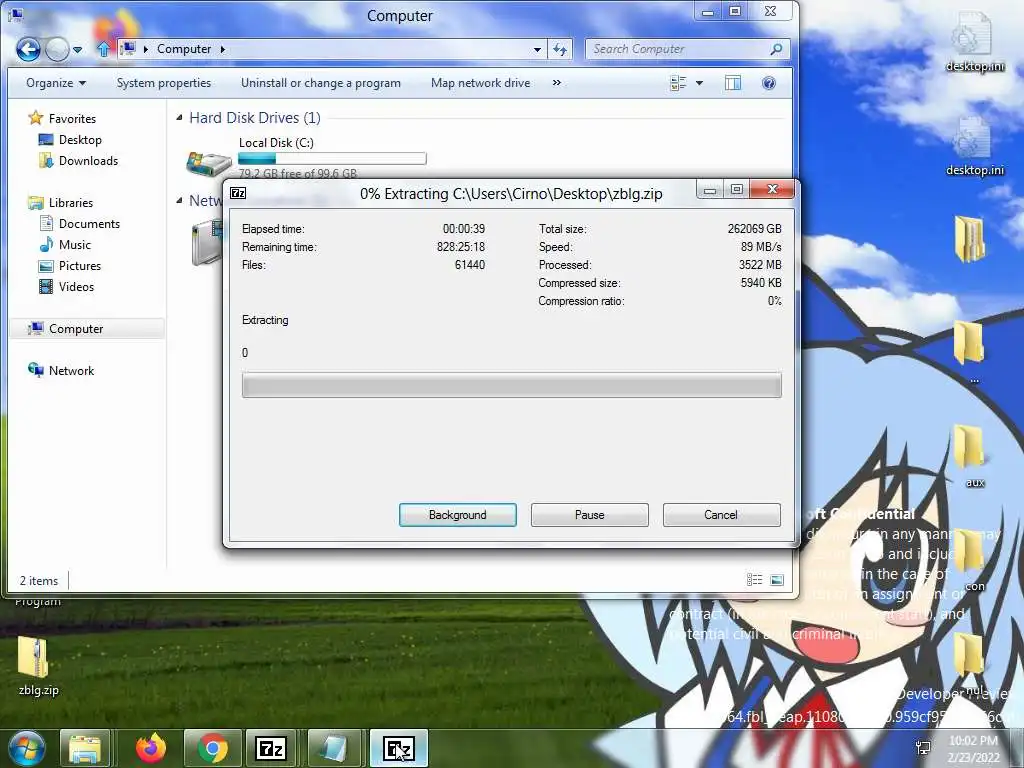Click the network tray icon
1024x768 pixels.
pyautogui.click(x=923, y=748)
